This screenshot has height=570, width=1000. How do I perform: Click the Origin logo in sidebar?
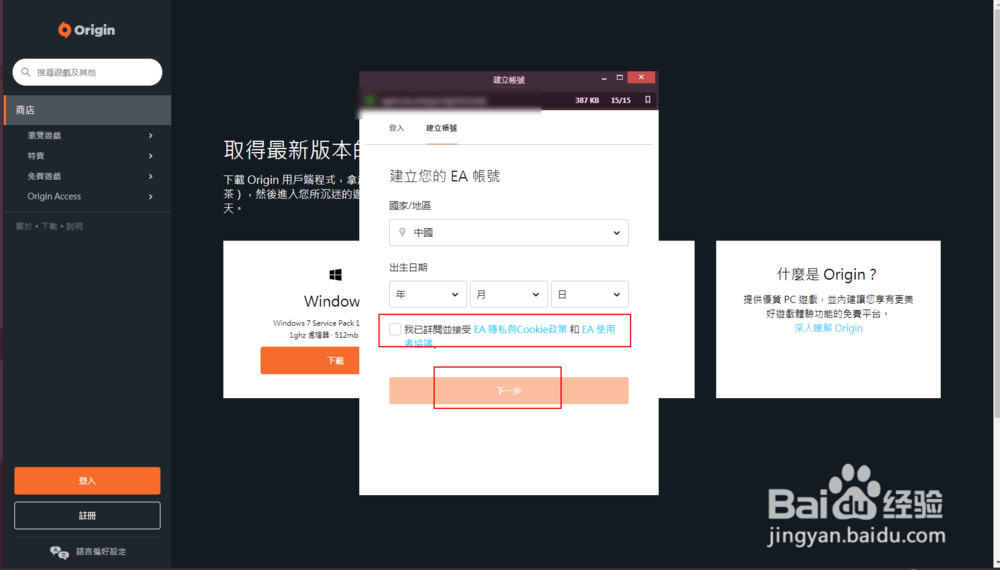(87, 30)
